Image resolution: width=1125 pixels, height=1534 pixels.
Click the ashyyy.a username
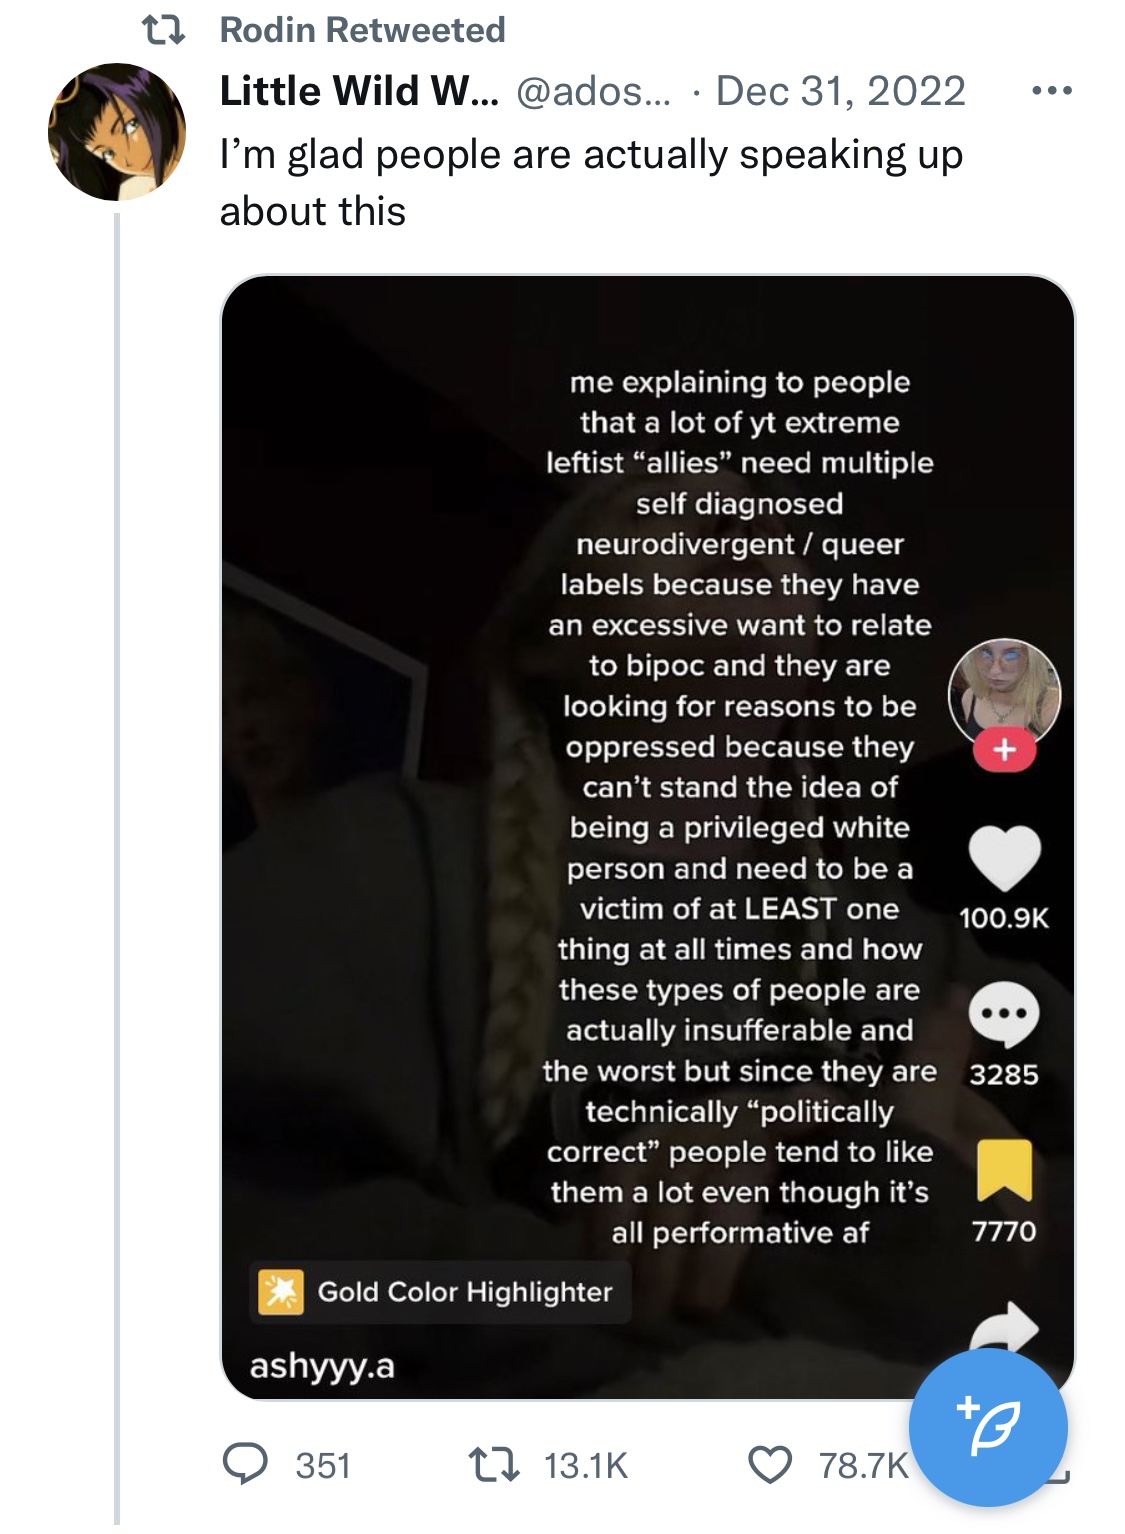[322, 1365]
